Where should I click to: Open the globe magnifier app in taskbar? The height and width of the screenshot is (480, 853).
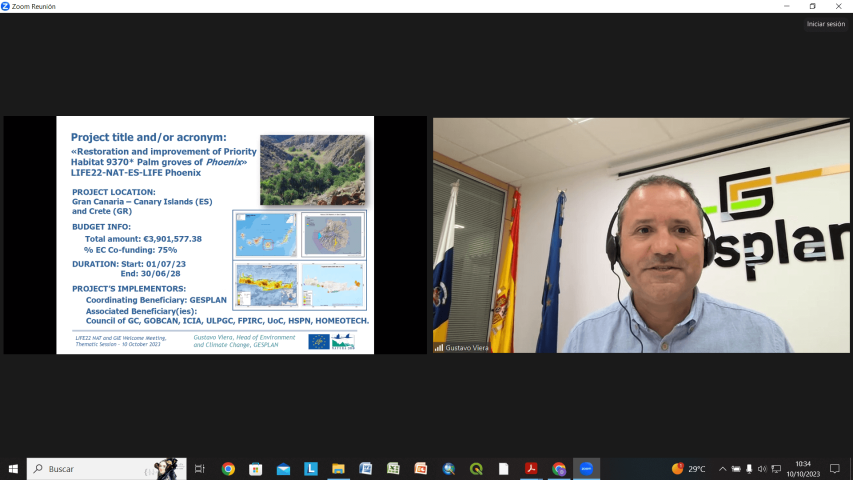(448, 469)
